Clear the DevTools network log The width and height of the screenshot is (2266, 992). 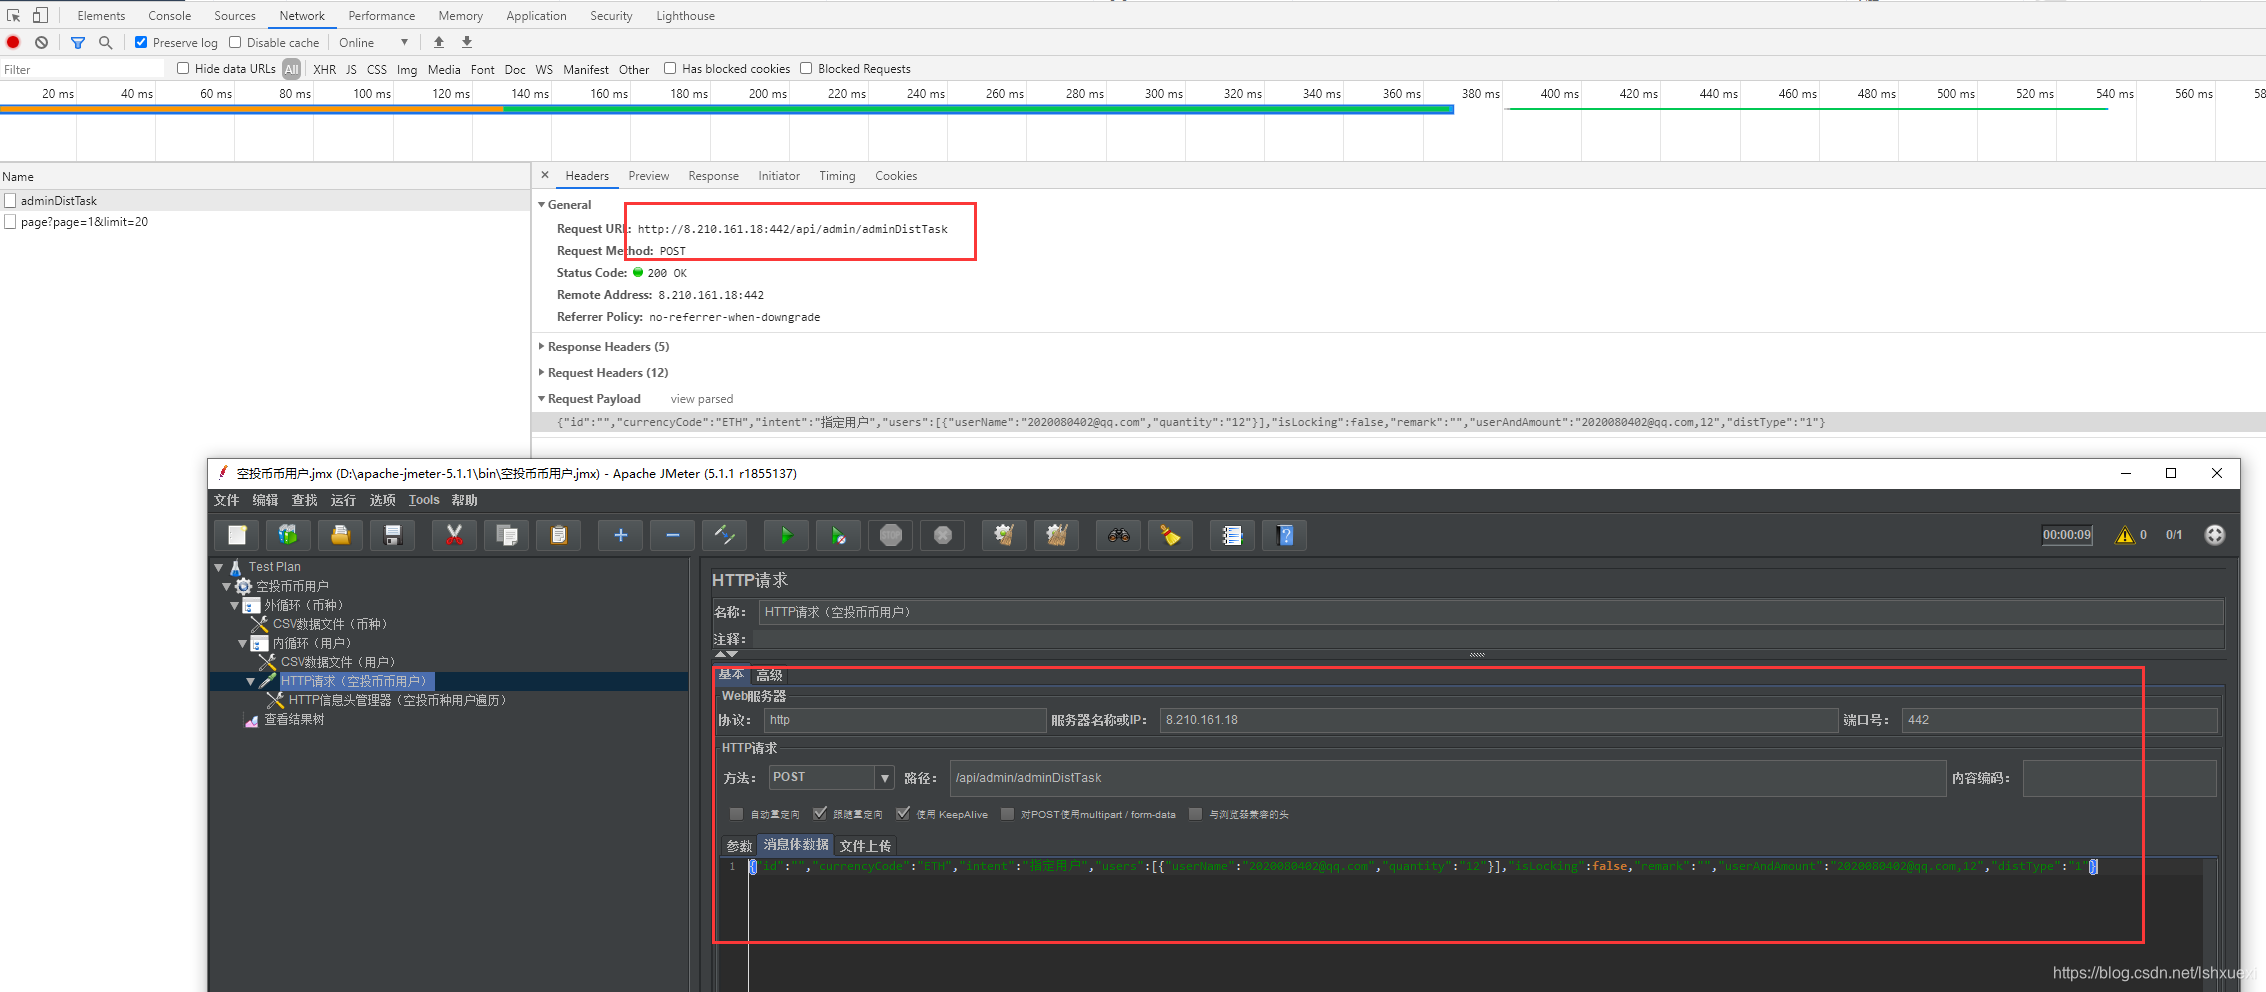coord(41,42)
